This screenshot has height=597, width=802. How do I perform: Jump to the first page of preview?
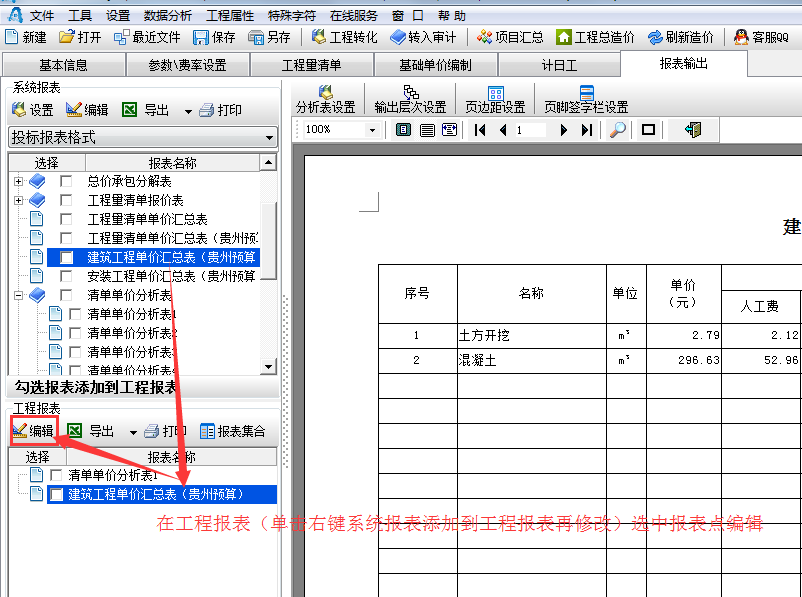tap(481, 130)
